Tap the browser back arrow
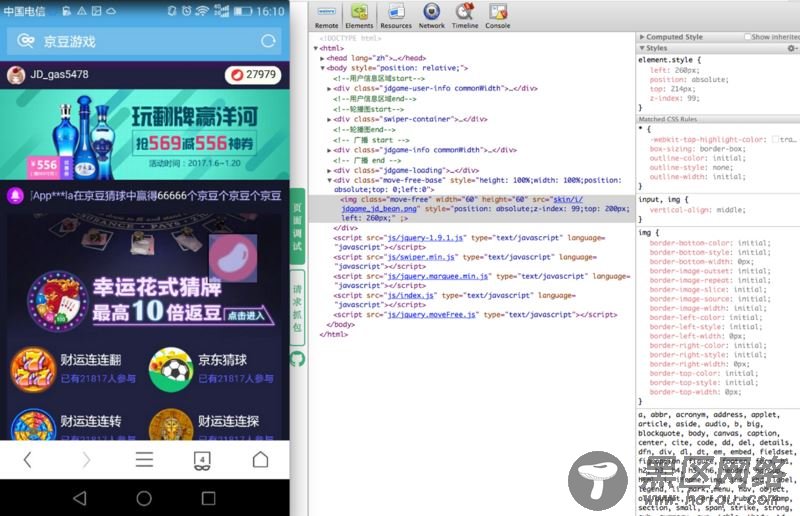 [28, 460]
